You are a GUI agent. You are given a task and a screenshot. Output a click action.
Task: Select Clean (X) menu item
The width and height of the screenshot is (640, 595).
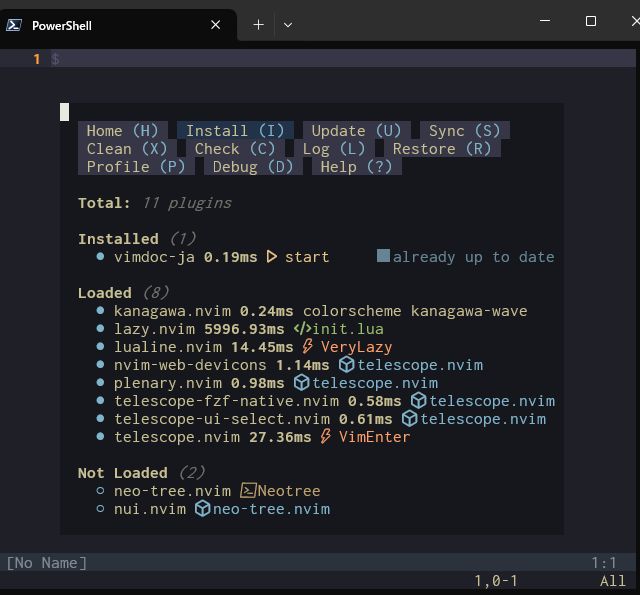point(127,149)
